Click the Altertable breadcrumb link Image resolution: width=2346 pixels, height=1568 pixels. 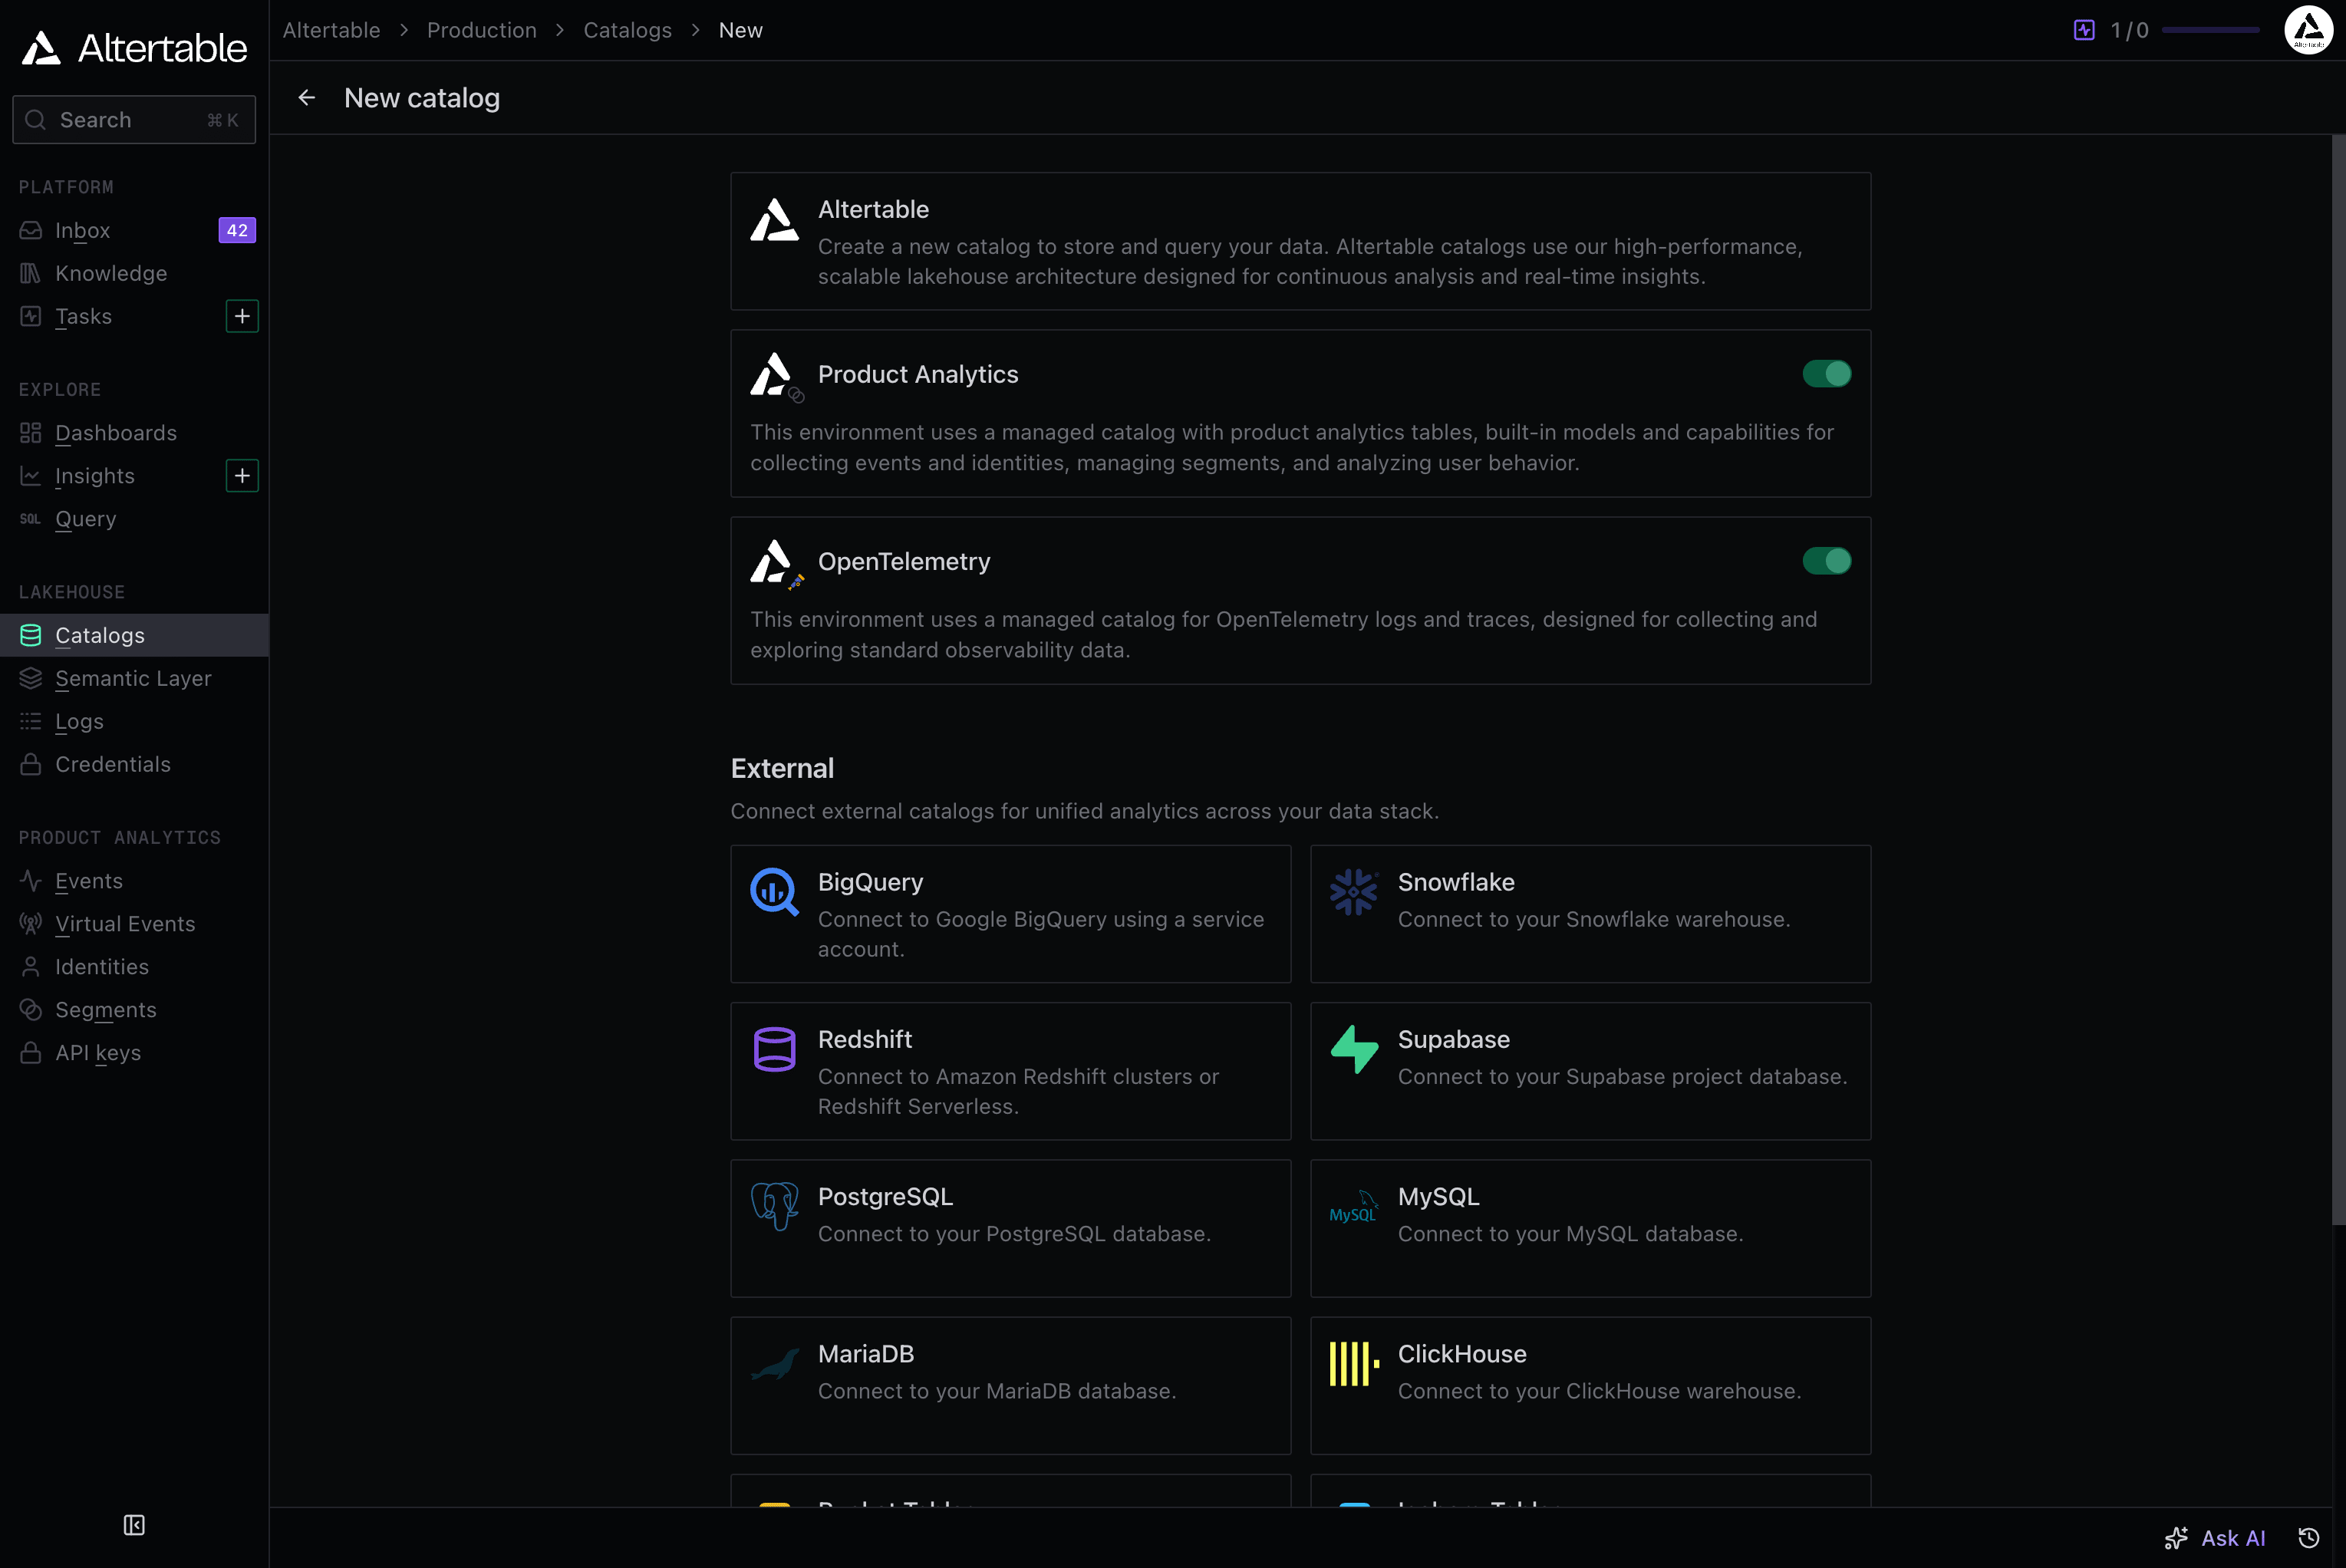click(x=331, y=30)
